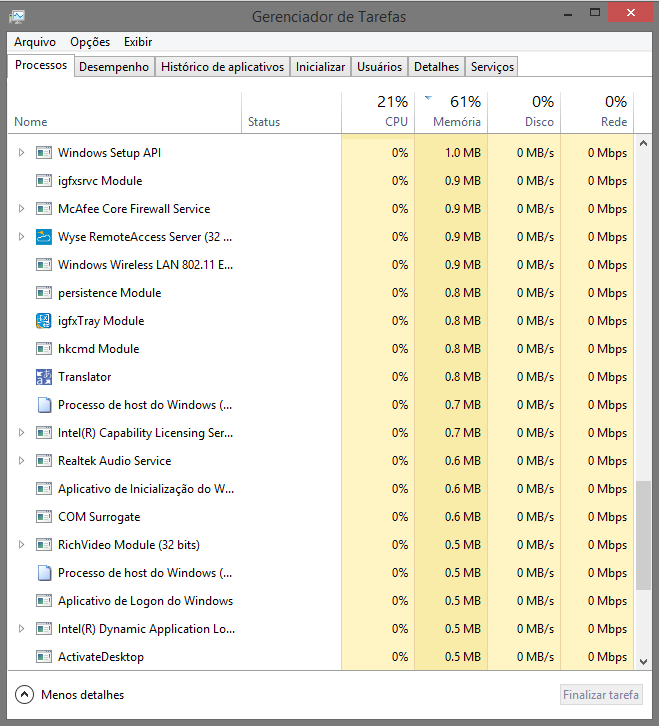The height and width of the screenshot is (726, 659).
Task: Select the persistence Module row name
Action: pyautogui.click(x=109, y=293)
